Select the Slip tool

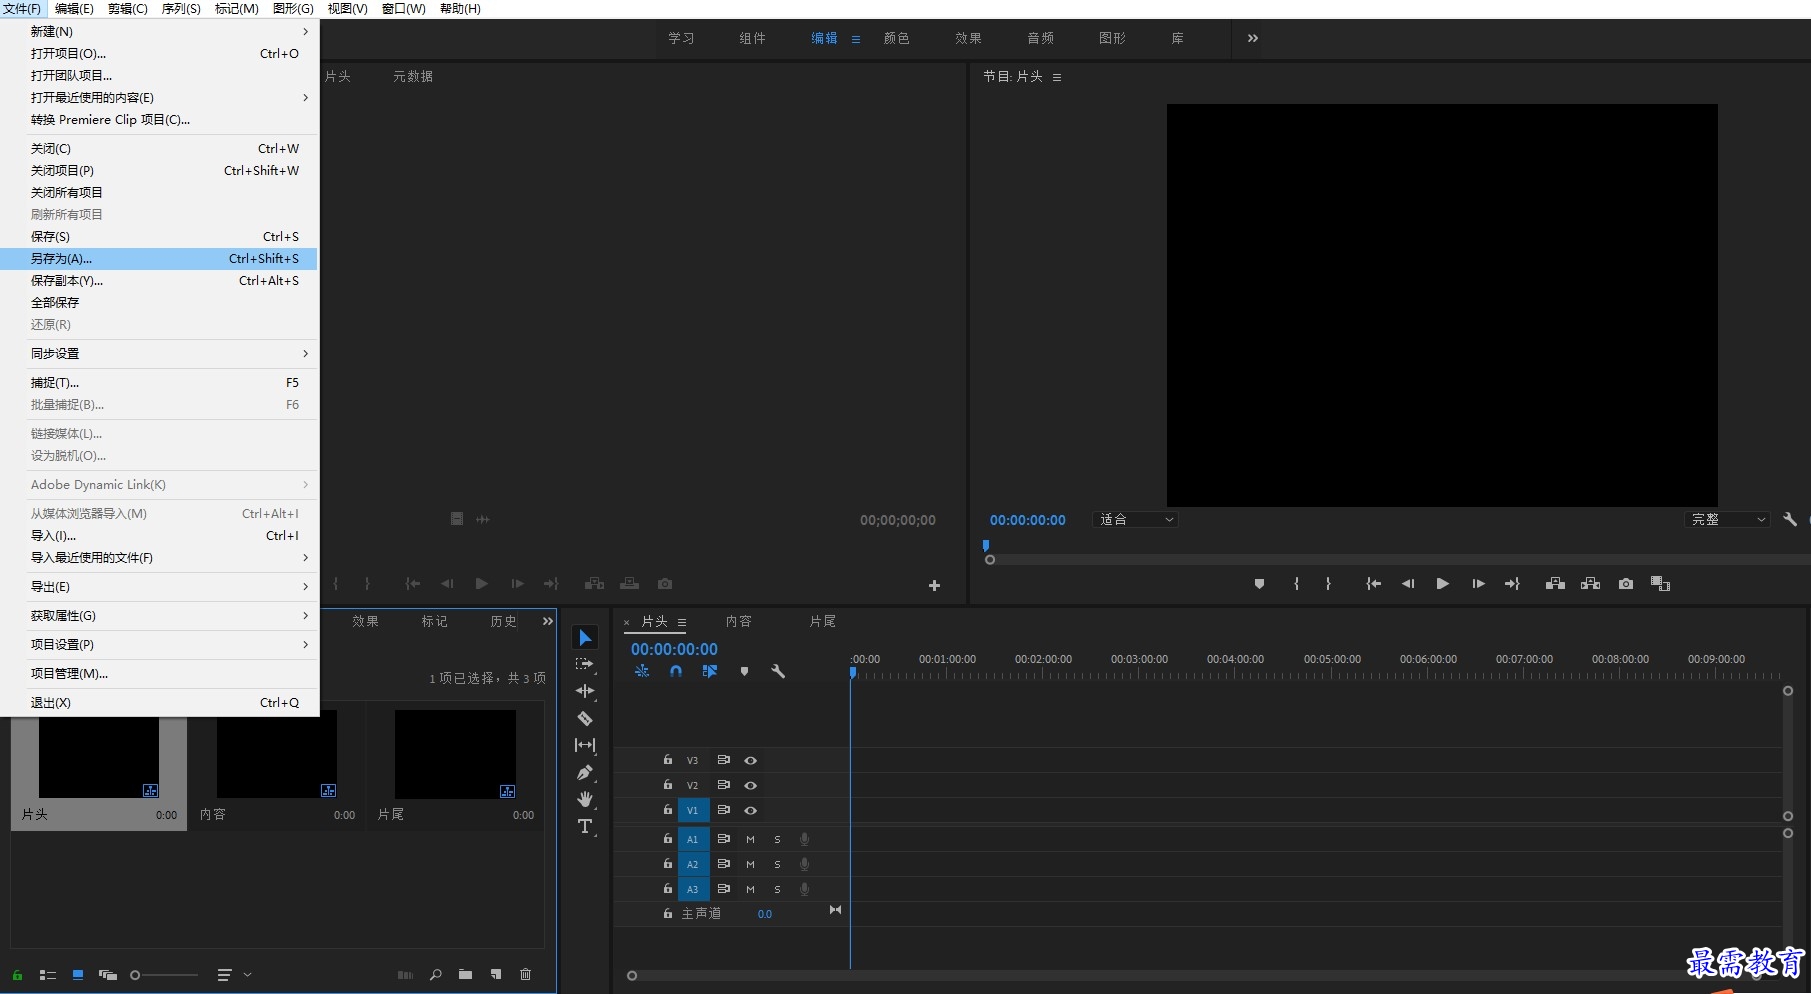[585, 745]
